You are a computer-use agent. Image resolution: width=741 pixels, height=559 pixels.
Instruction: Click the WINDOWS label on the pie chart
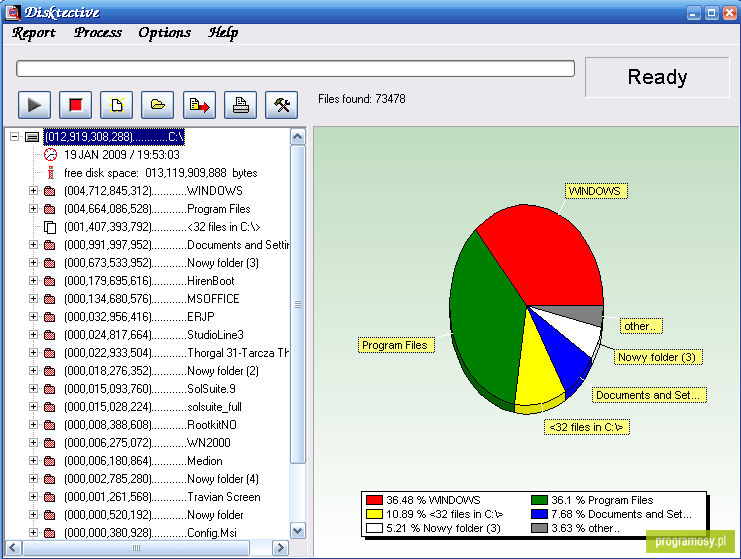[596, 191]
